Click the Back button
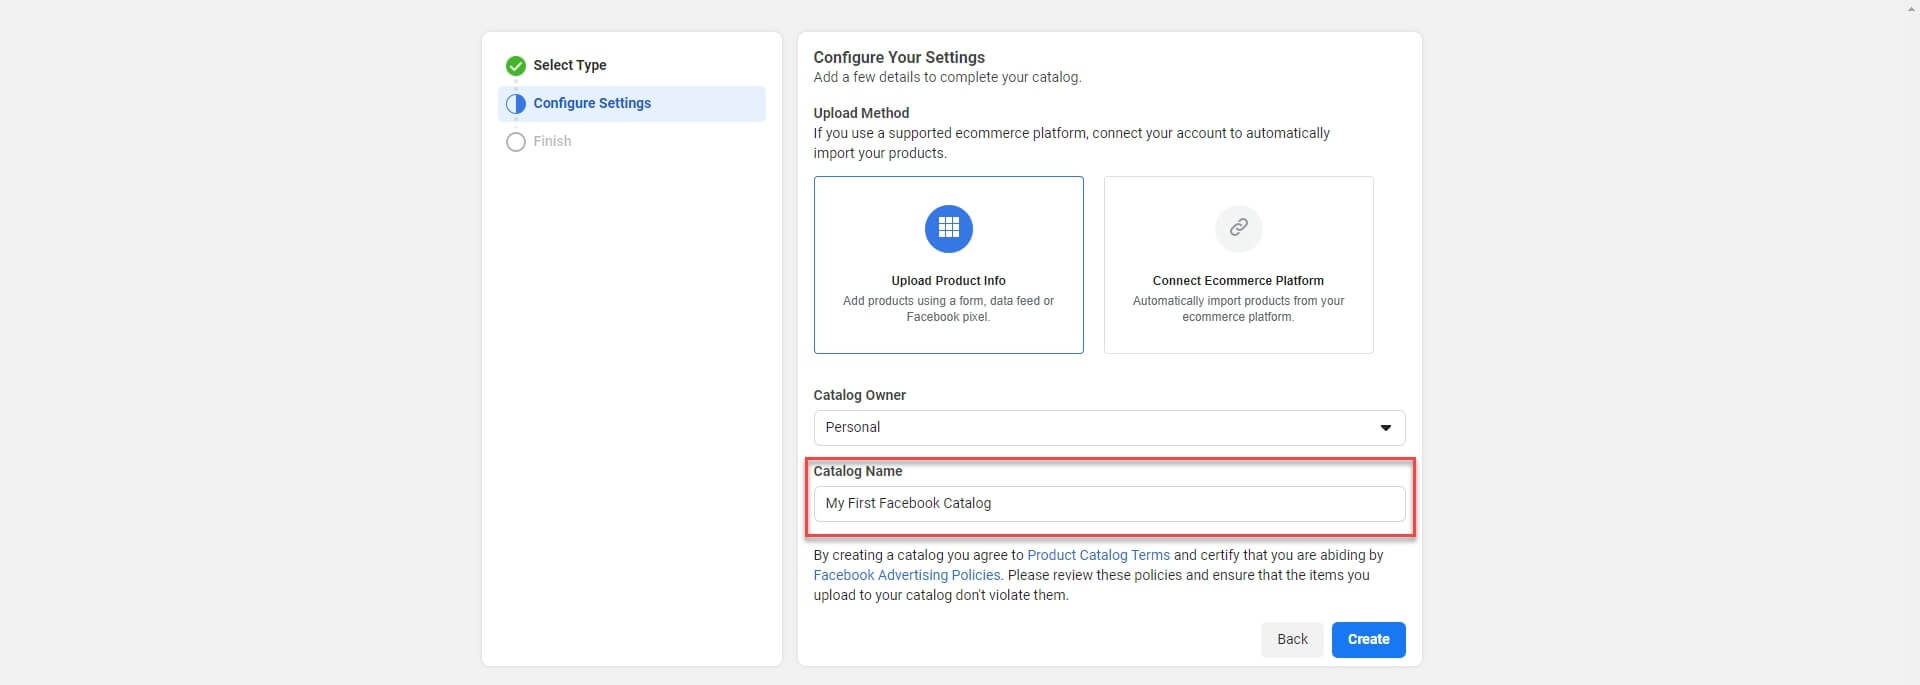 point(1292,640)
